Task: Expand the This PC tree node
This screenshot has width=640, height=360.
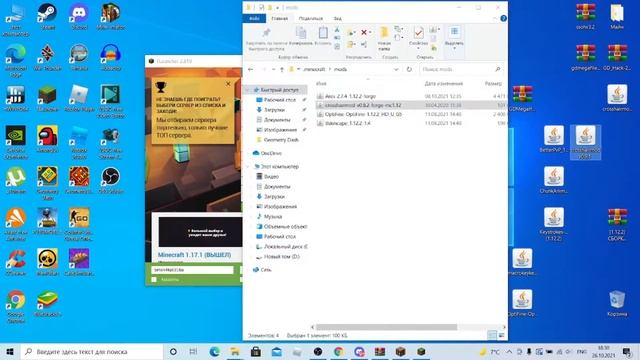Action: [247, 167]
